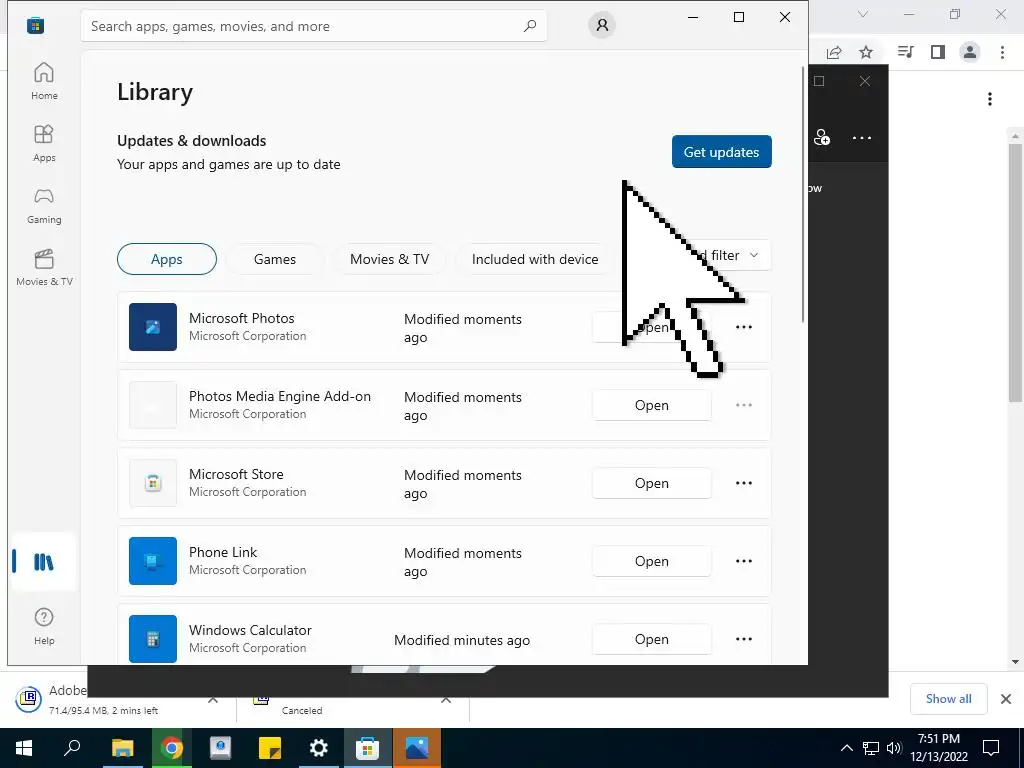Screen dimensions: 1024x768
Task: Open more options for Windows Calculator
Action: (744, 639)
